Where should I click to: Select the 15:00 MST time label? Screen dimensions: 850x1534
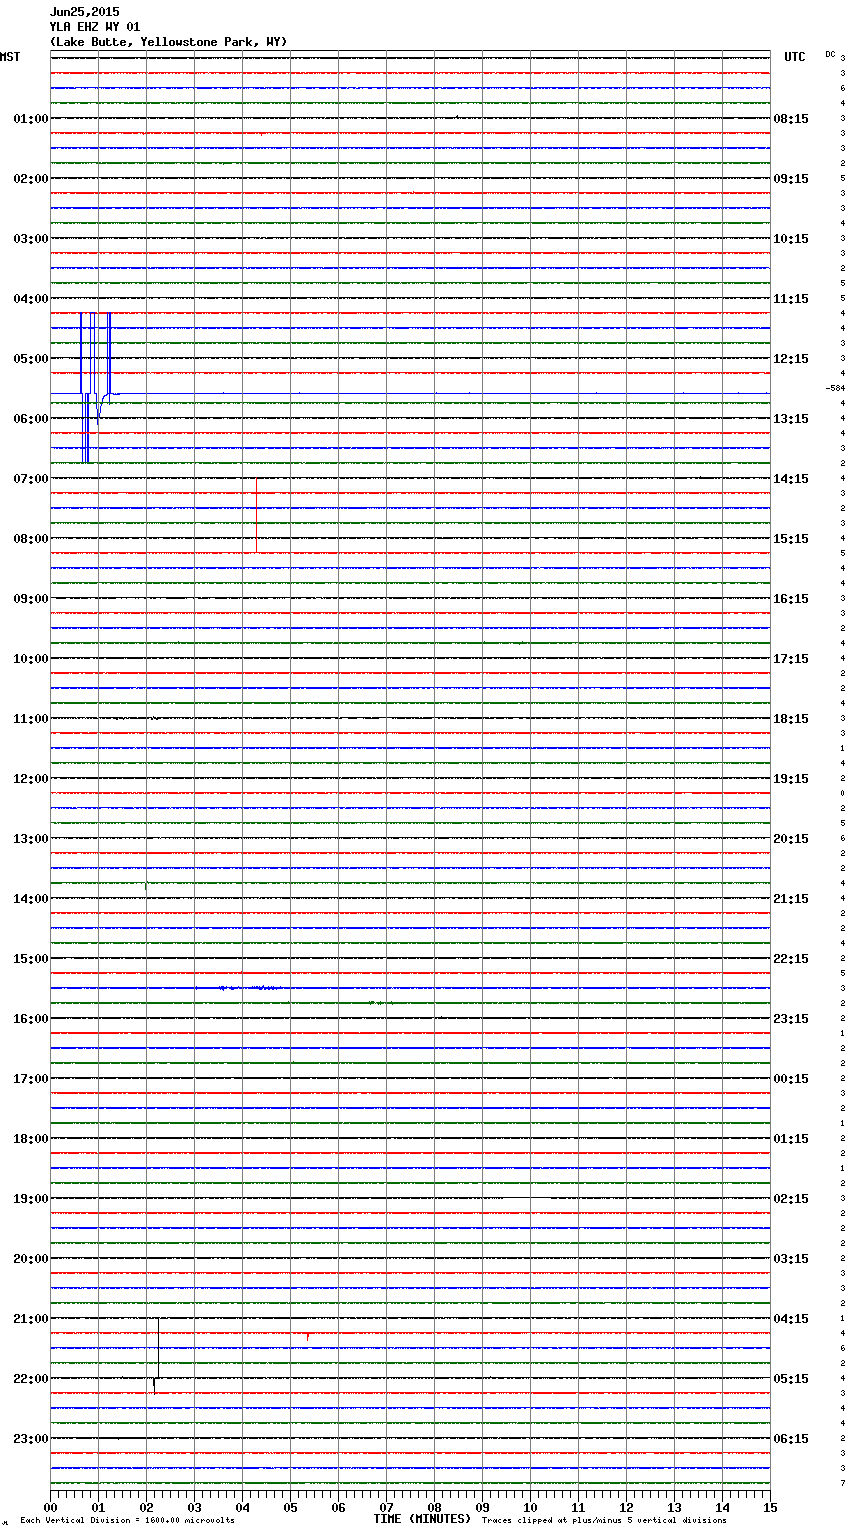click(x=30, y=959)
